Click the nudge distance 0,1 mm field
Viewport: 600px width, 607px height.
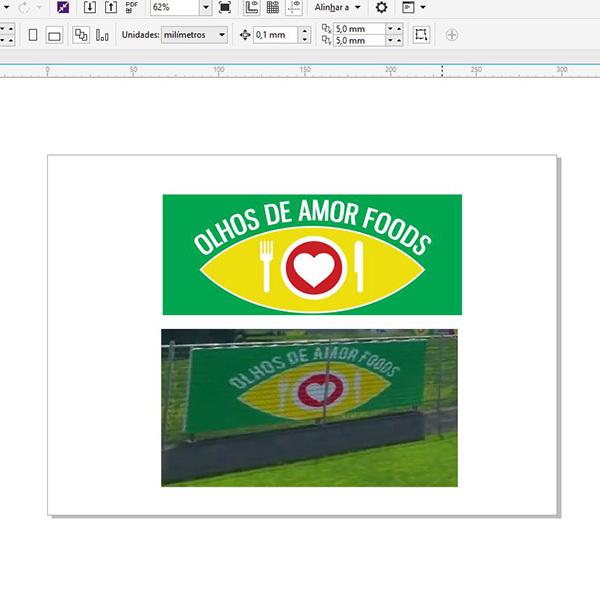276,35
